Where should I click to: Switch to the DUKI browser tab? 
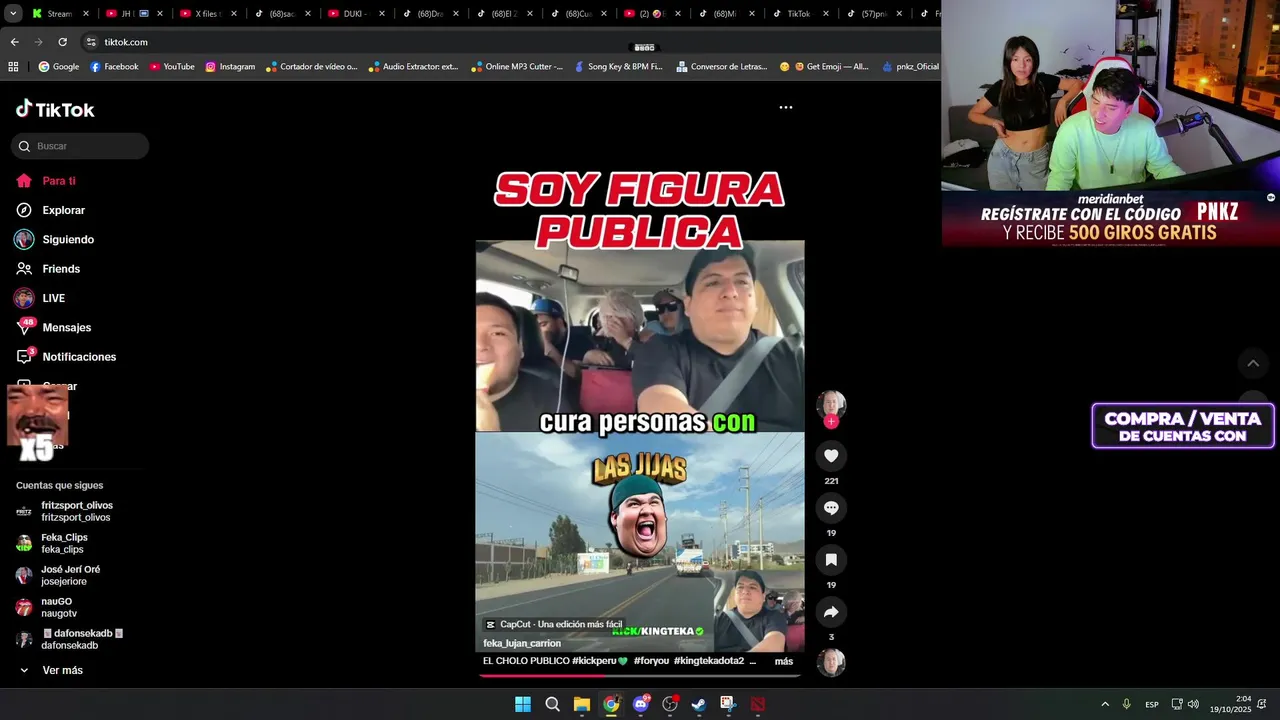click(355, 14)
